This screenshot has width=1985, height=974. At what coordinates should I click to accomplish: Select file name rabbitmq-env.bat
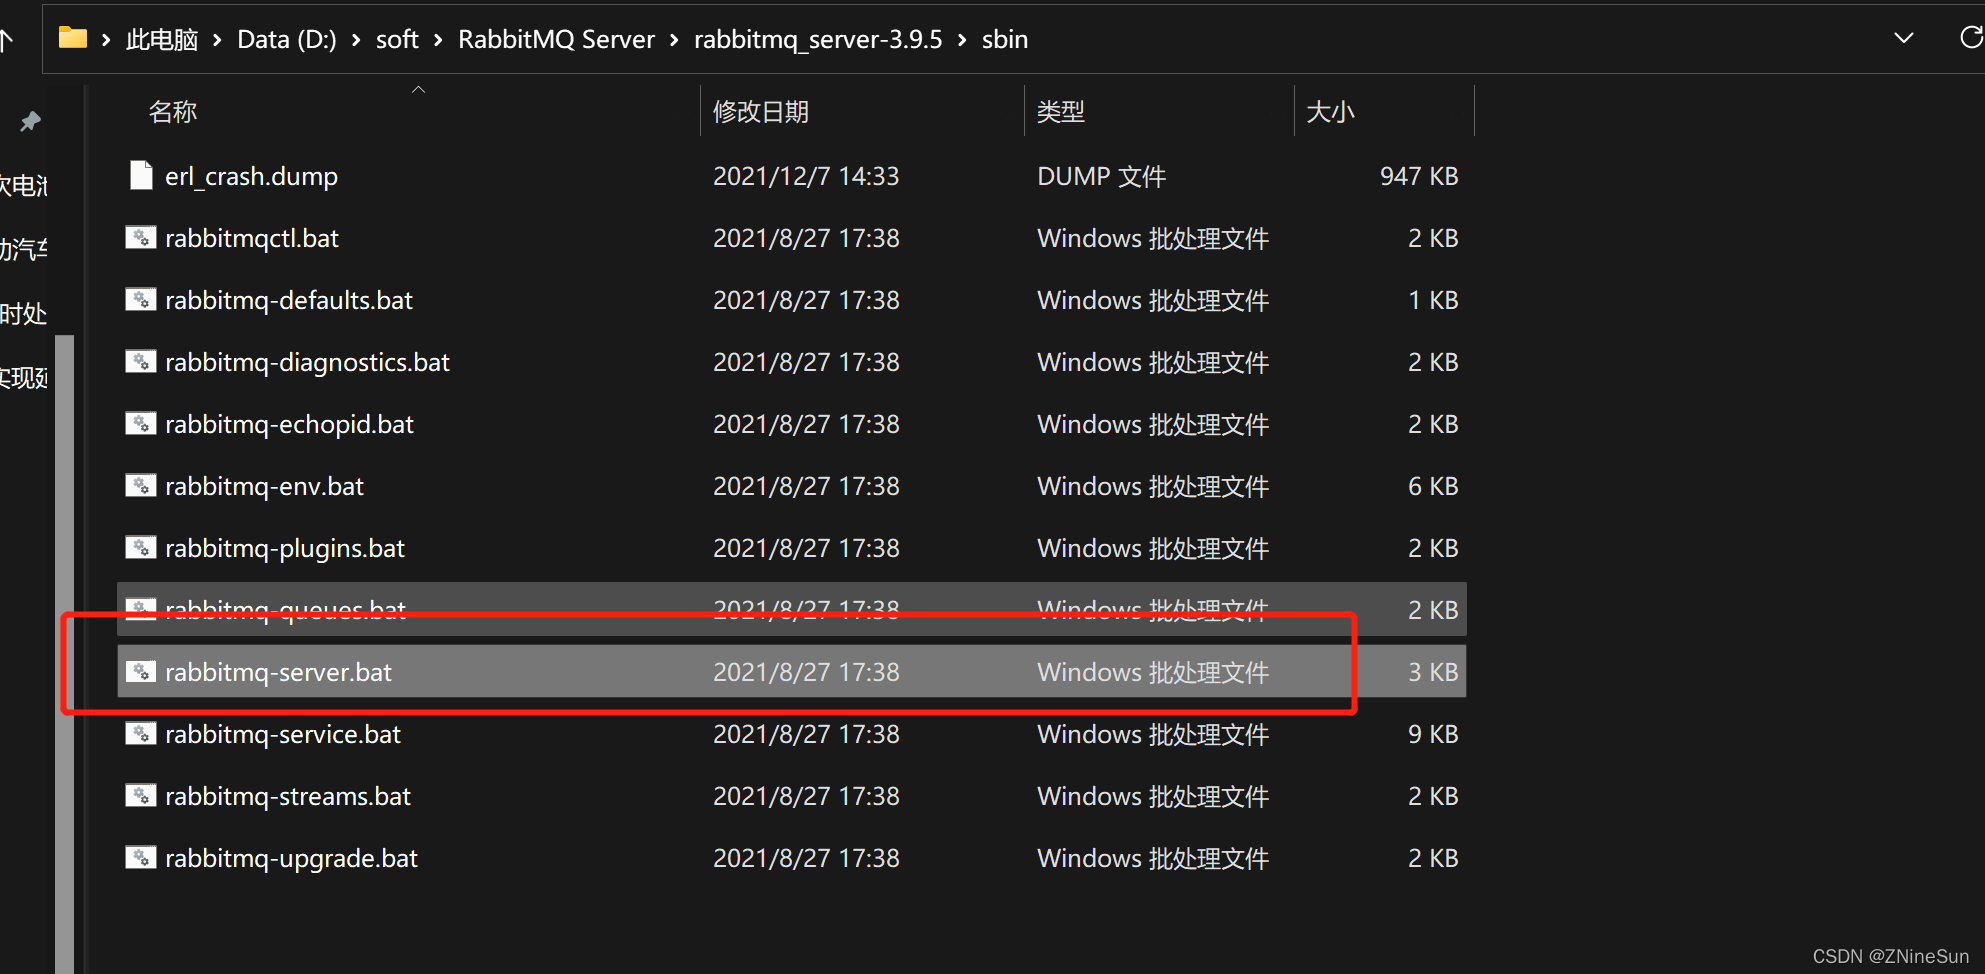pos(264,486)
